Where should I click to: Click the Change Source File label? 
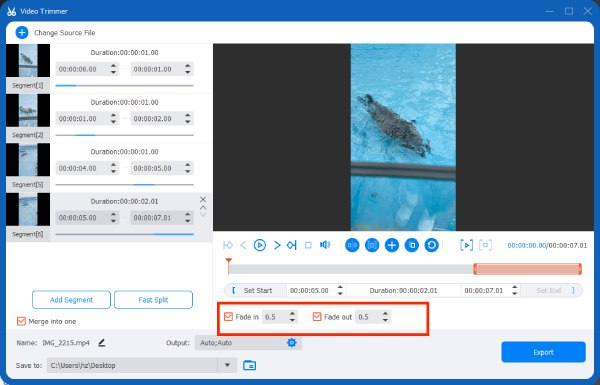pos(65,33)
